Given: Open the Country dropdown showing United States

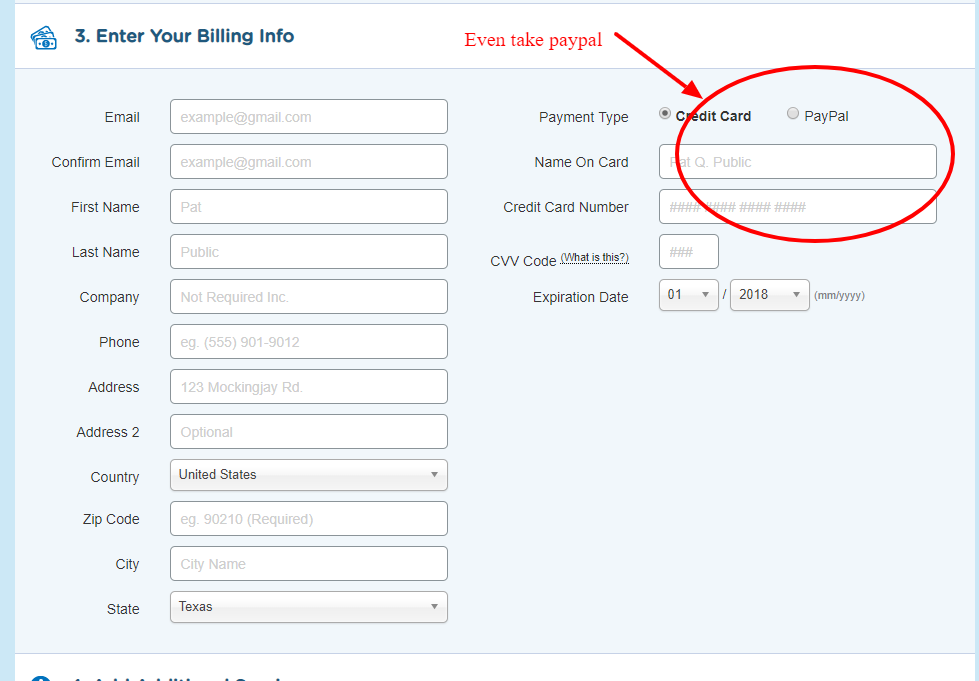Looking at the screenshot, I should [x=309, y=475].
